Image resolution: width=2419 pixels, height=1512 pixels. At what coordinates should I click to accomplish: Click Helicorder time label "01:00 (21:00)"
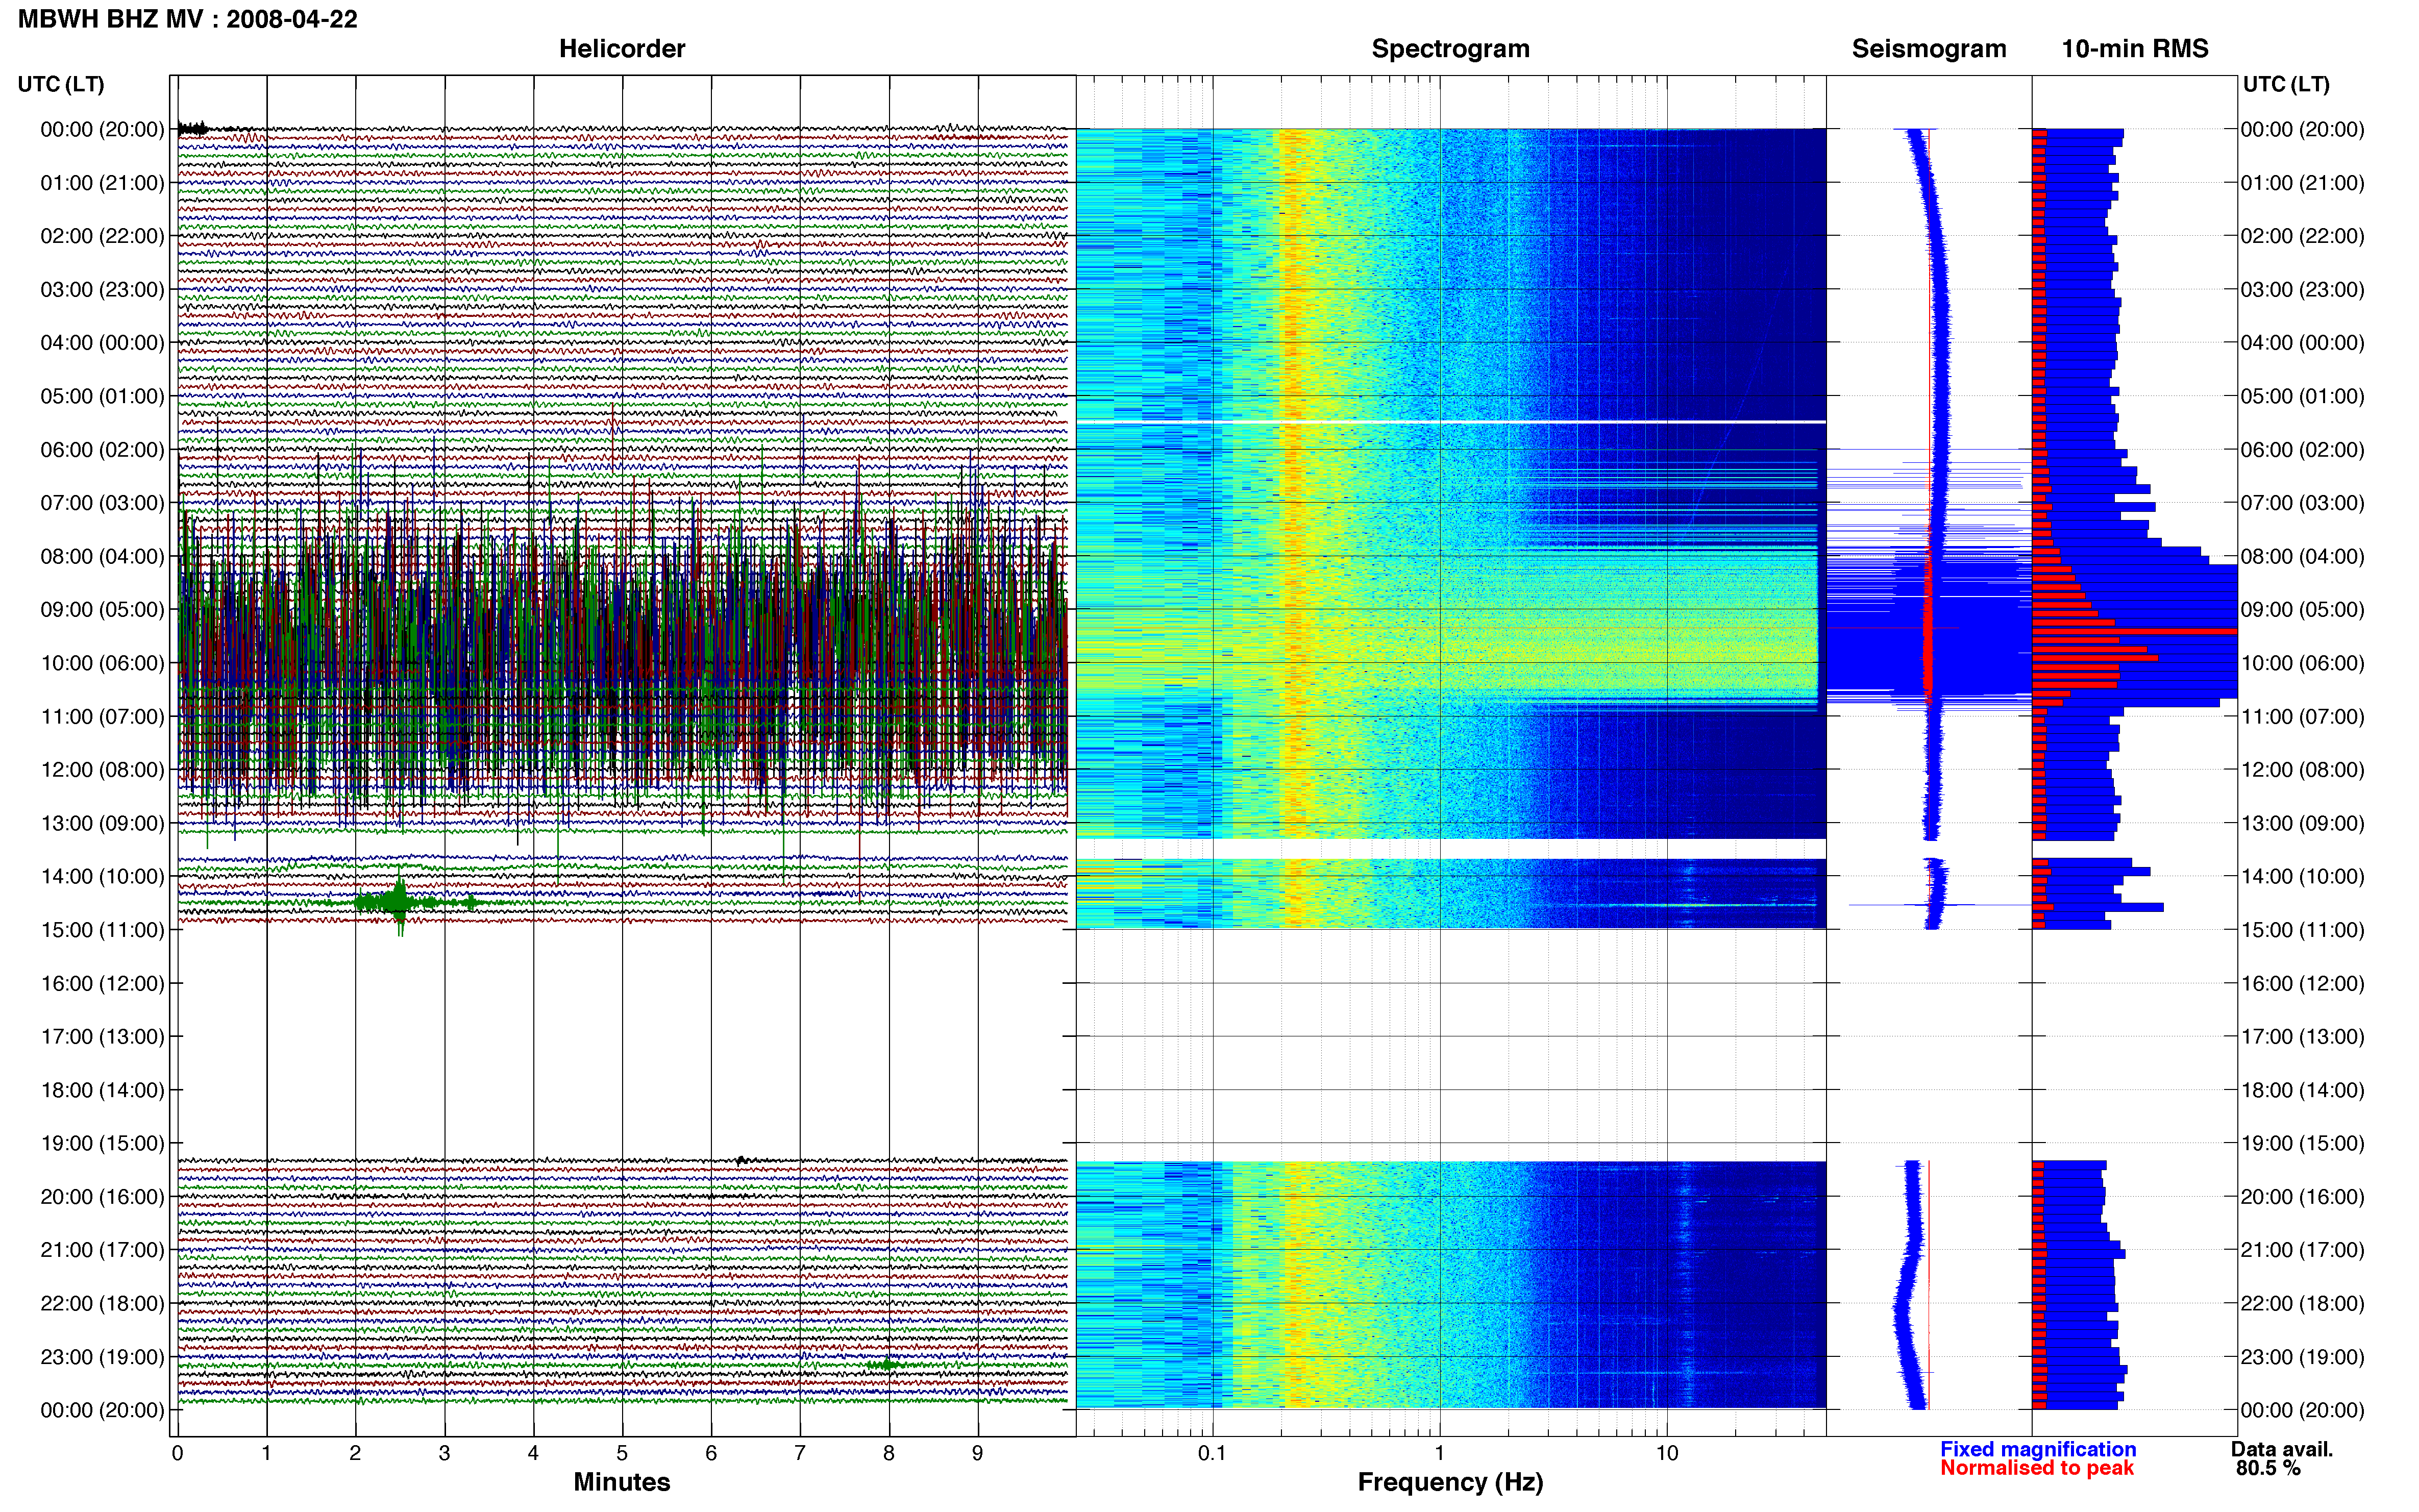[x=102, y=183]
